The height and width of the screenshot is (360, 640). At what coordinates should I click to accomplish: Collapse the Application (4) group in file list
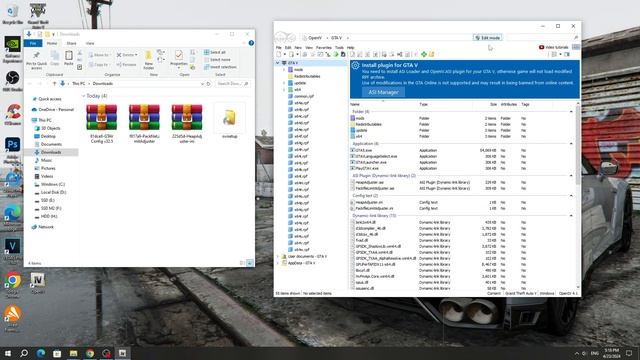pyautogui.click(x=571, y=144)
